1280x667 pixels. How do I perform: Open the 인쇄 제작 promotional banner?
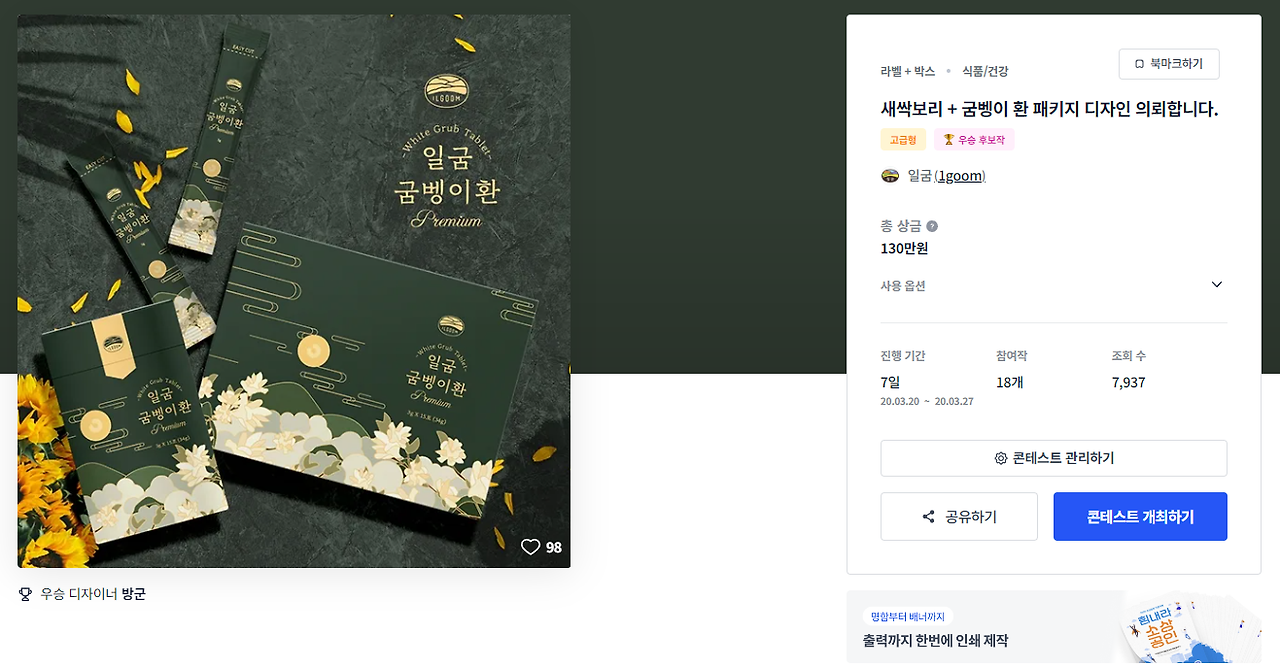[x=1054, y=627]
